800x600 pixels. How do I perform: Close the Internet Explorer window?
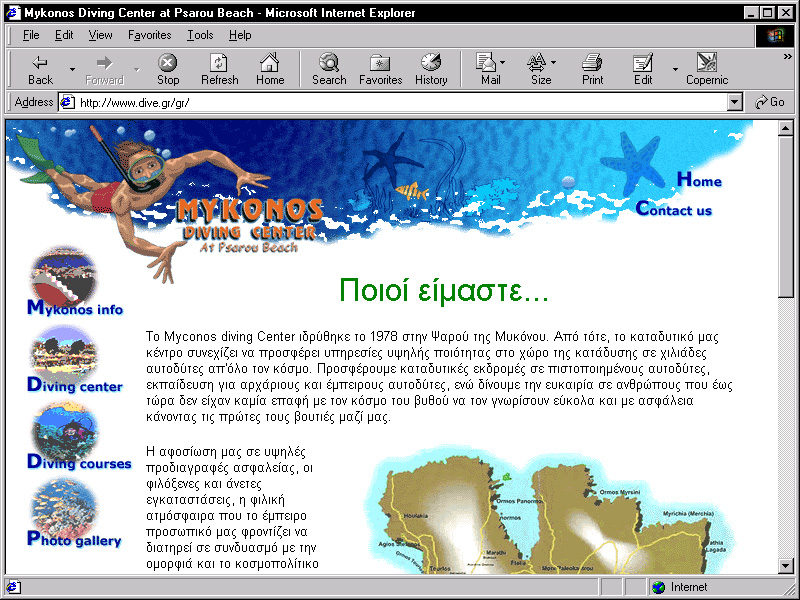click(x=785, y=12)
